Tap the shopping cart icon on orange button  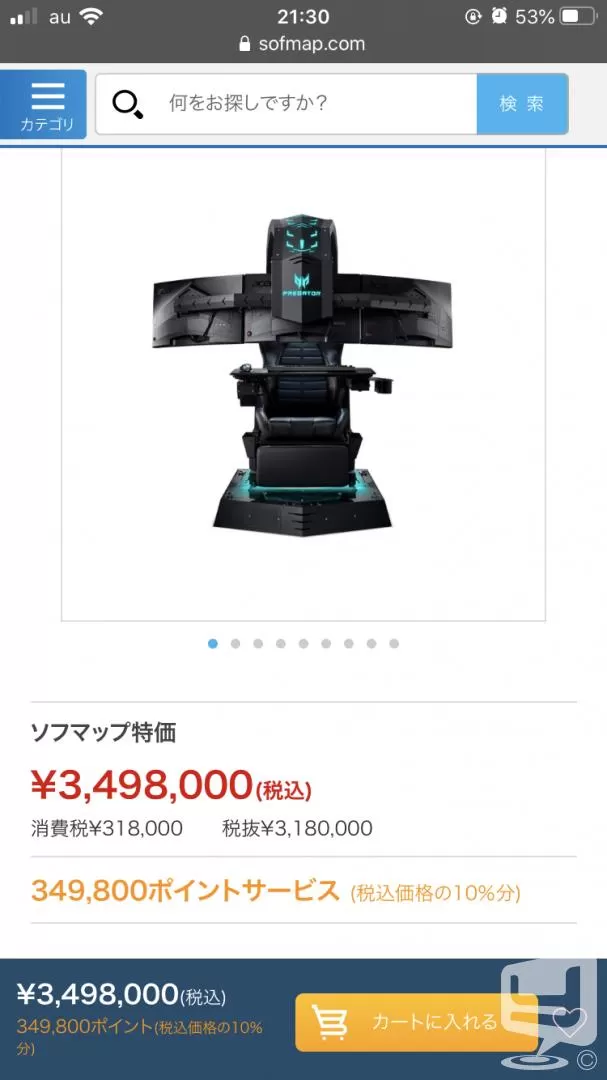(329, 1022)
